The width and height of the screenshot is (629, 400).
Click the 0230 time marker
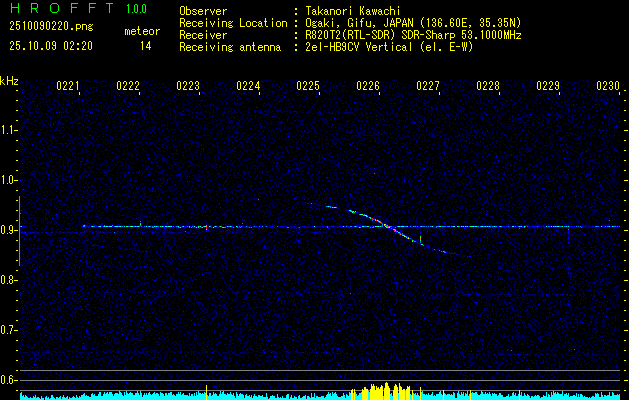[608, 87]
